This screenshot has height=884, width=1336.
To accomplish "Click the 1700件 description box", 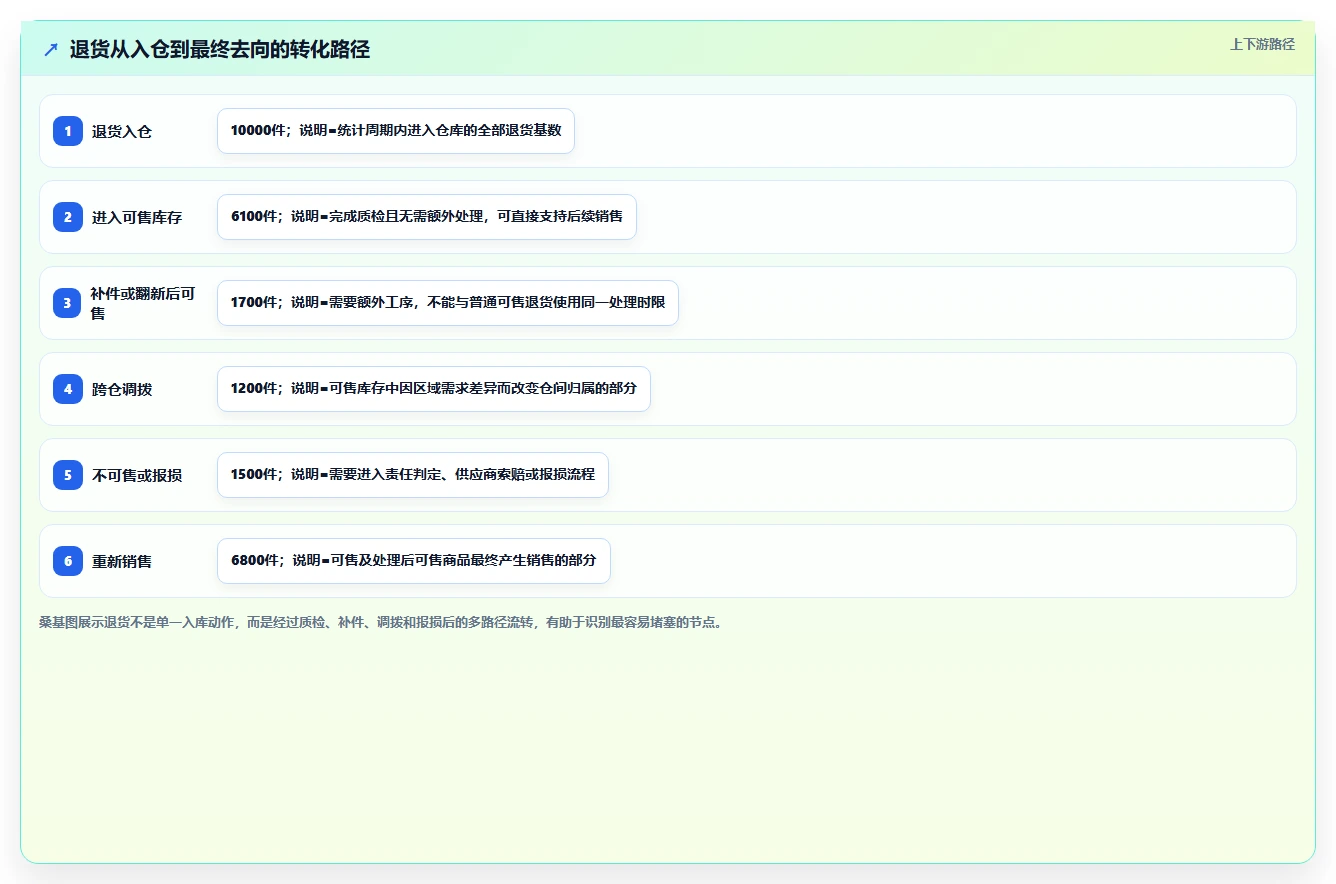I will (x=448, y=303).
